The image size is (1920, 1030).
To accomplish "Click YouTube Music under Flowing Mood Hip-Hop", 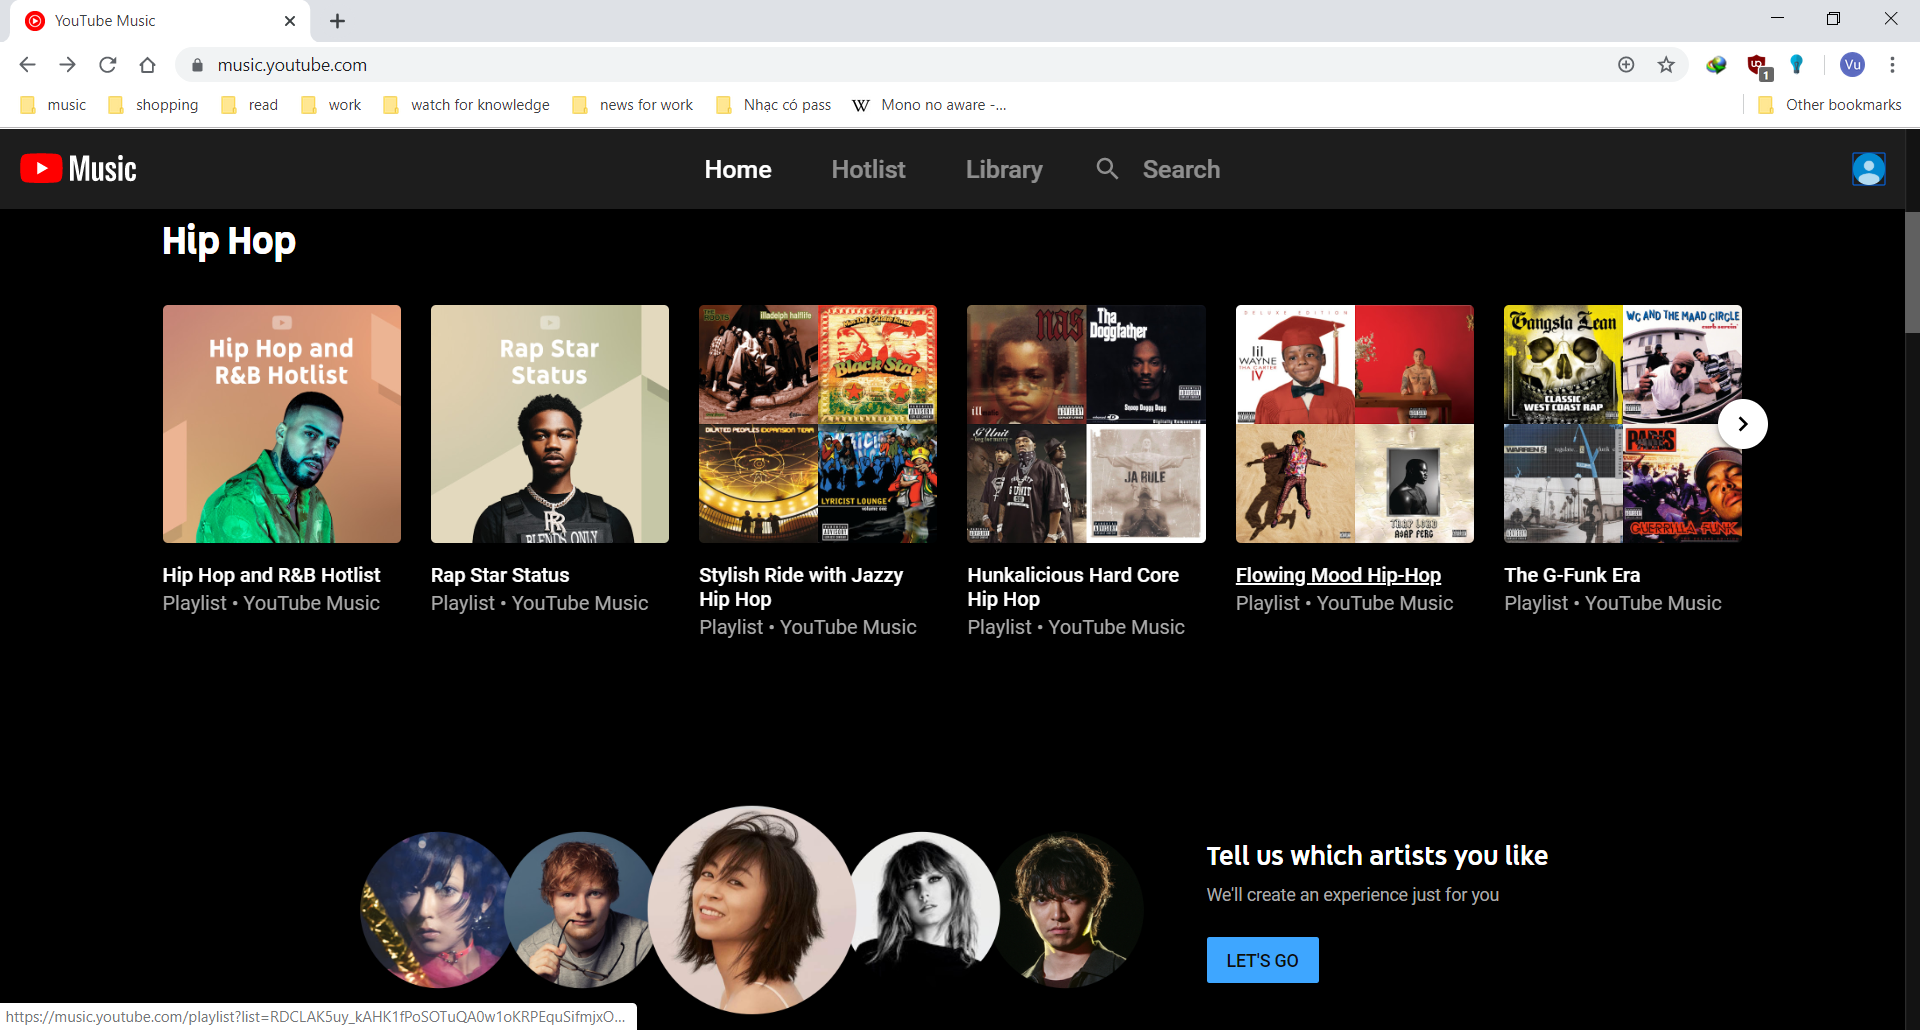I will point(1385,603).
